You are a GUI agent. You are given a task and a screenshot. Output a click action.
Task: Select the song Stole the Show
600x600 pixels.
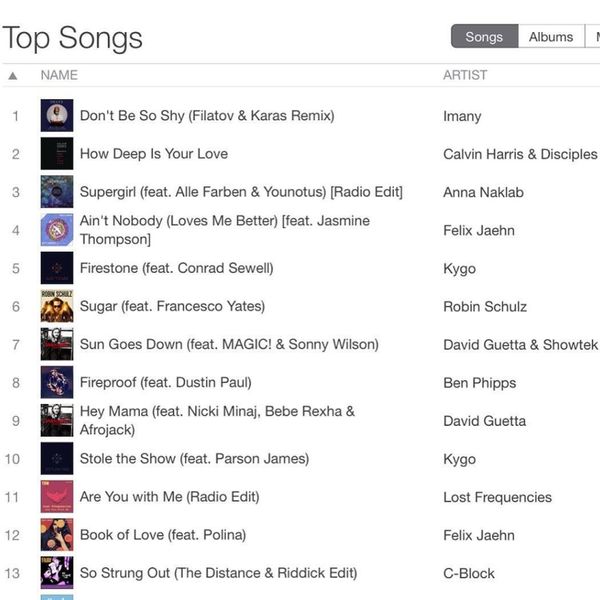tap(194, 459)
